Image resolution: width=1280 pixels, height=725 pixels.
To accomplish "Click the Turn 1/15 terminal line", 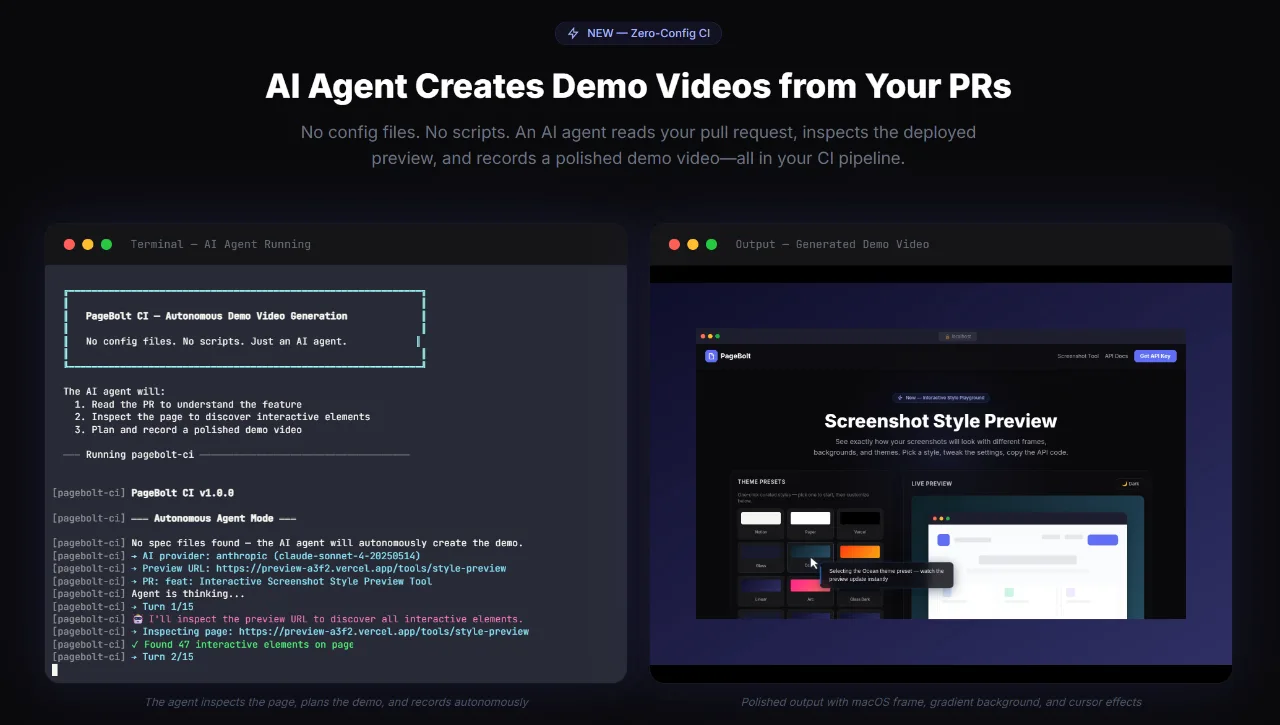I will coord(162,606).
